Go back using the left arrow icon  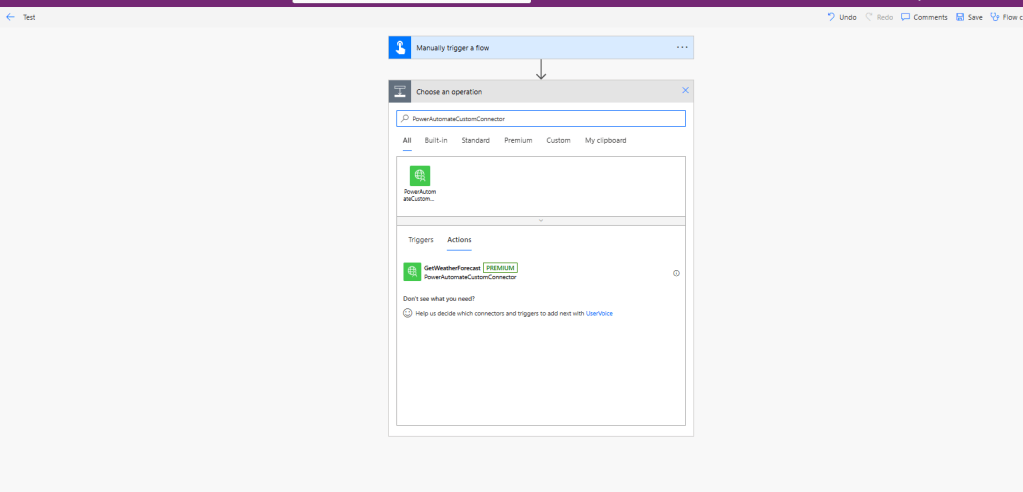click(x=10, y=17)
